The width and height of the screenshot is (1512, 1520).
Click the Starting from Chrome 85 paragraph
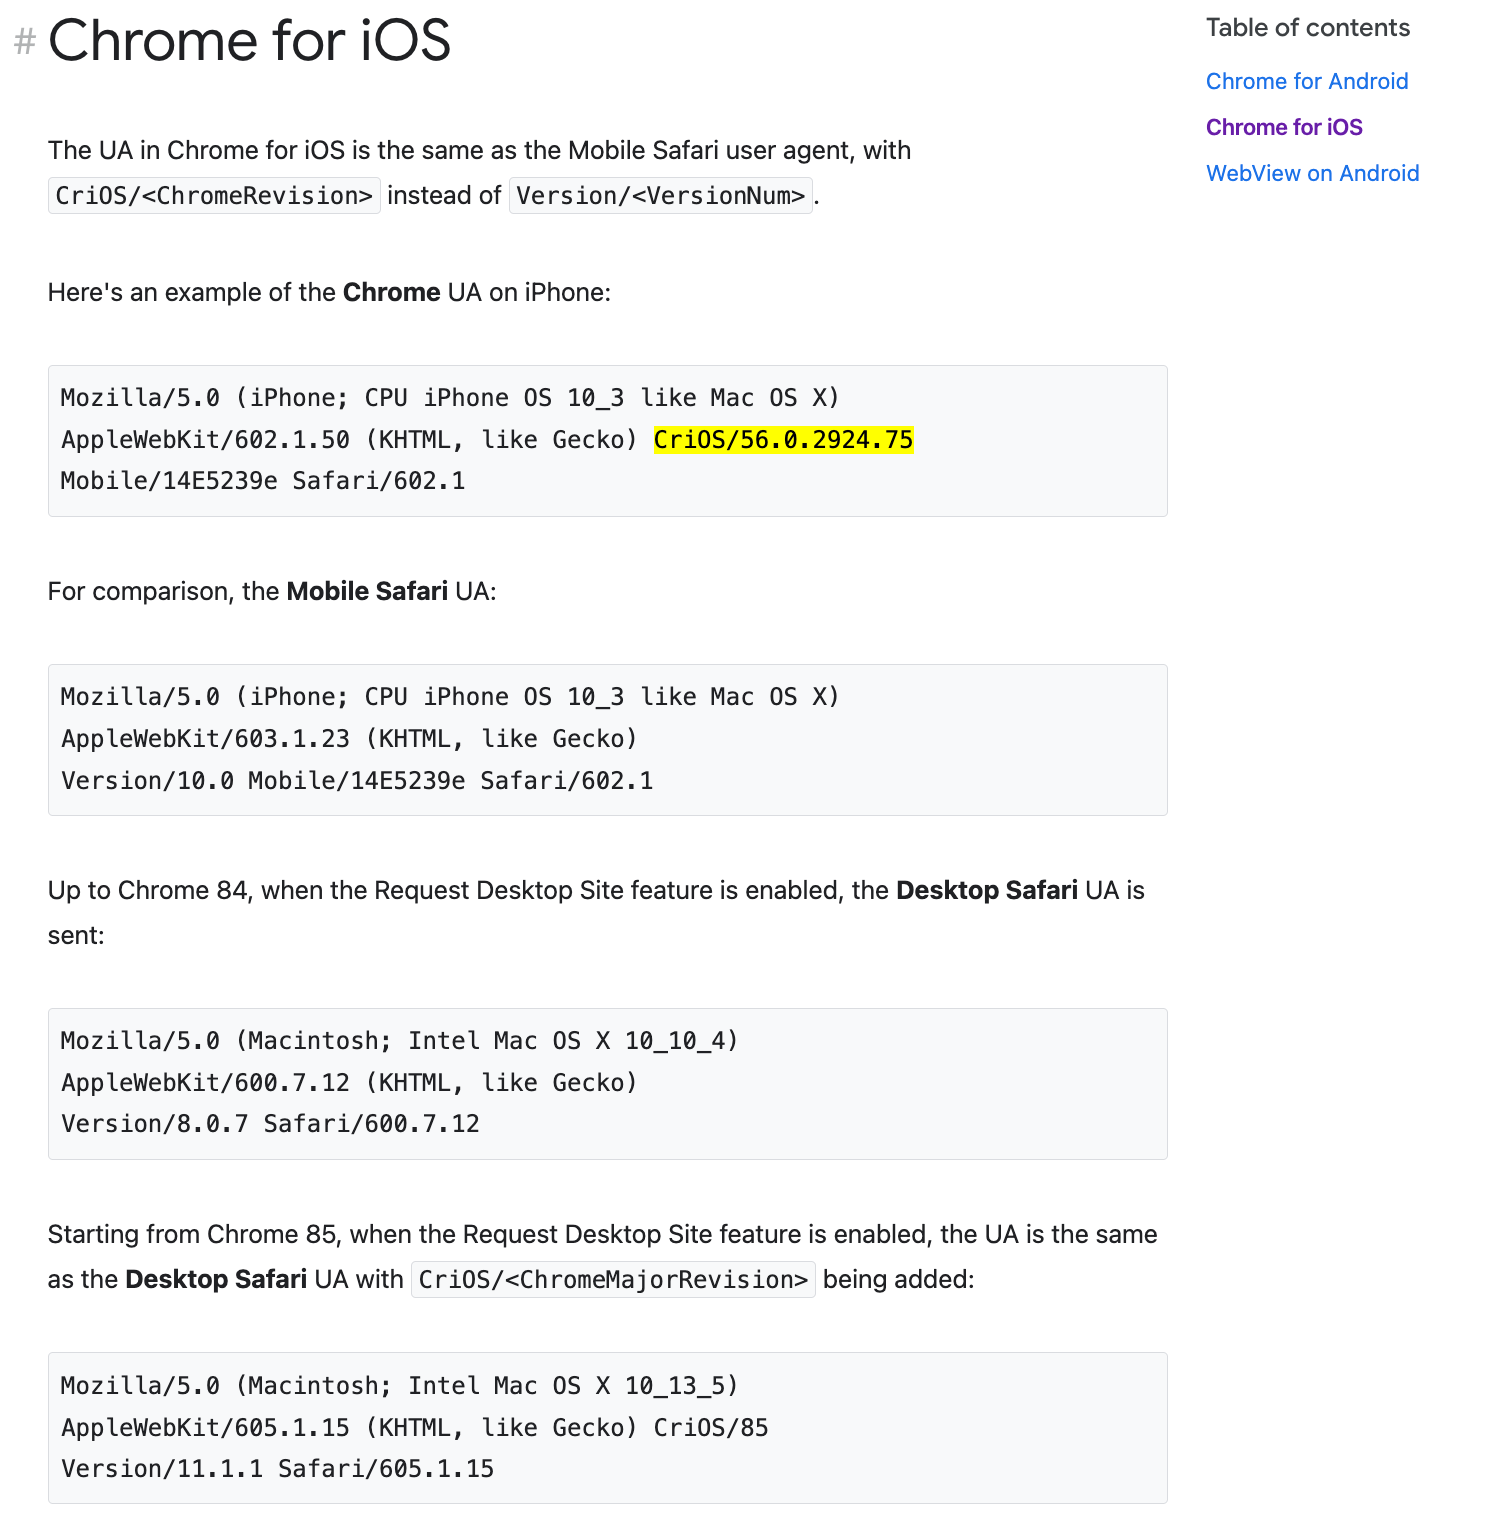click(603, 1257)
